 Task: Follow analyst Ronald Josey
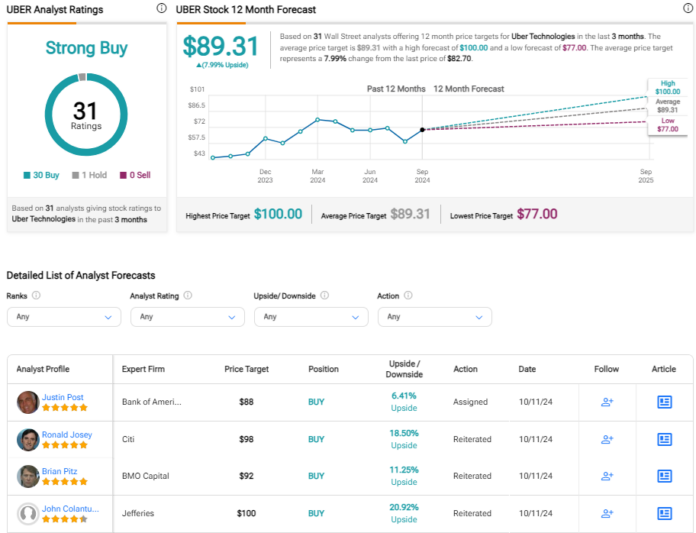606,439
